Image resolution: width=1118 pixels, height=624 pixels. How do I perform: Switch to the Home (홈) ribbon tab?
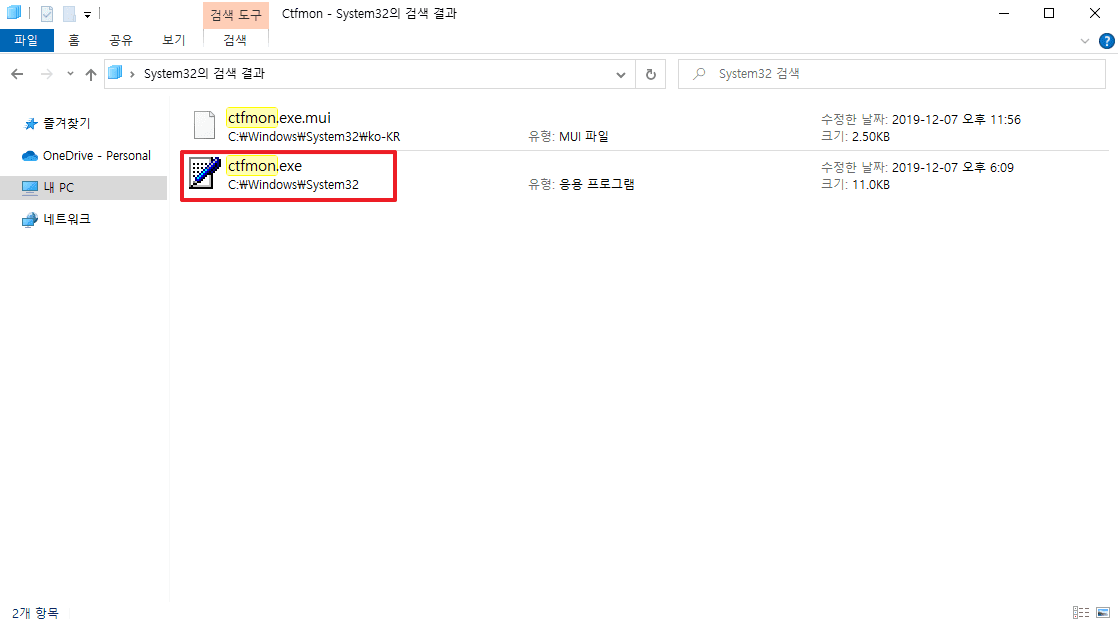[x=74, y=41]
